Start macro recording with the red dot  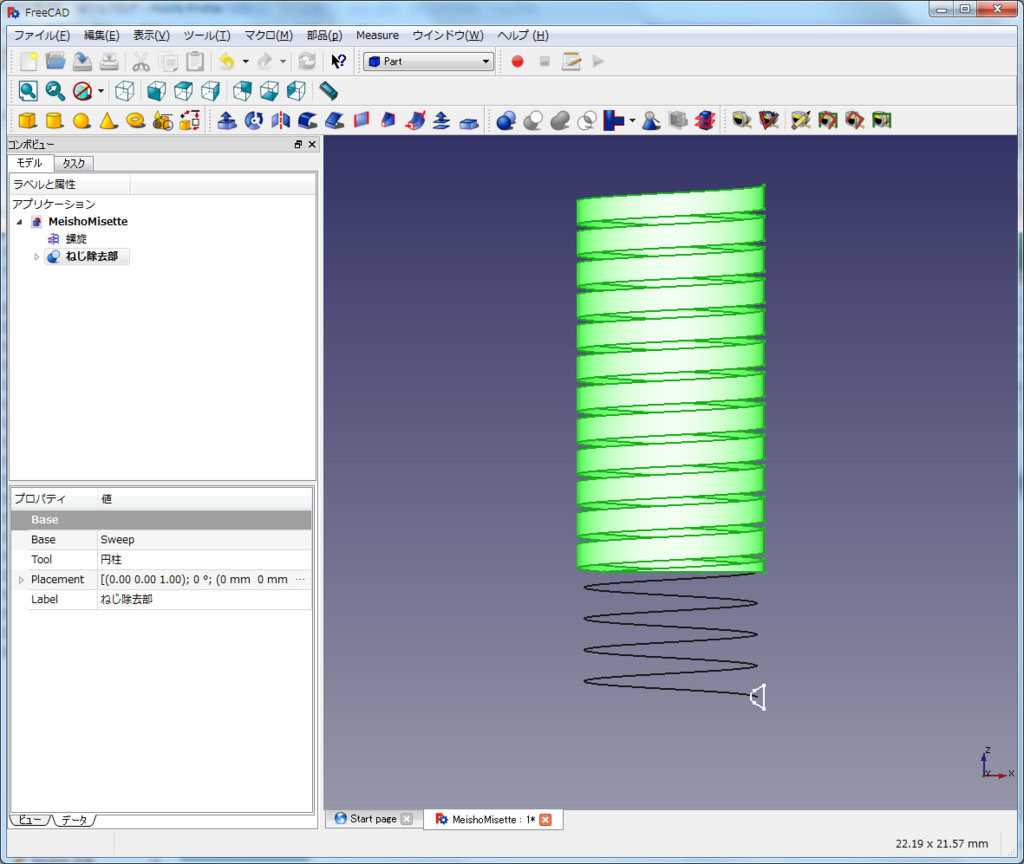coord(517,61)
